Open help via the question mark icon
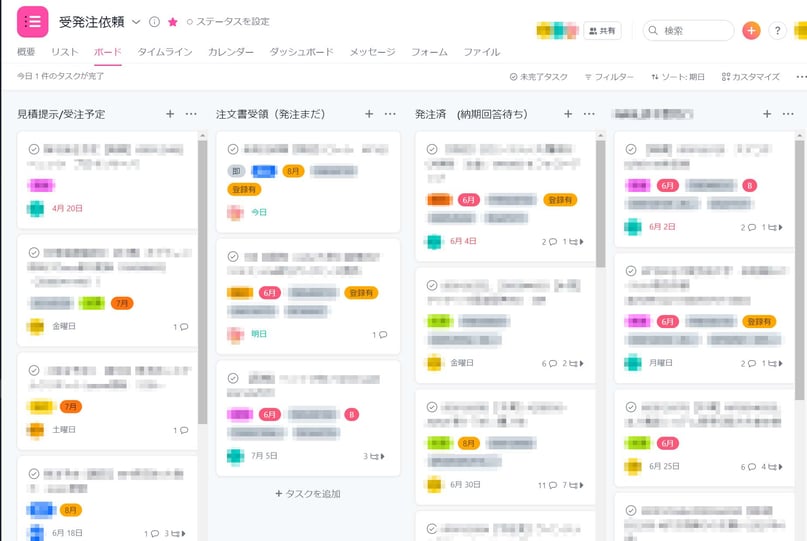Screen dimensions: 807x541 [778, 30]
